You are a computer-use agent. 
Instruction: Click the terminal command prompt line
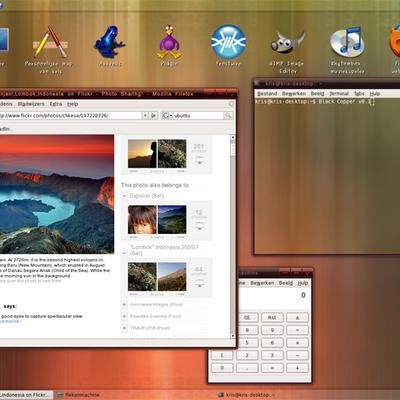pos(315,102)
